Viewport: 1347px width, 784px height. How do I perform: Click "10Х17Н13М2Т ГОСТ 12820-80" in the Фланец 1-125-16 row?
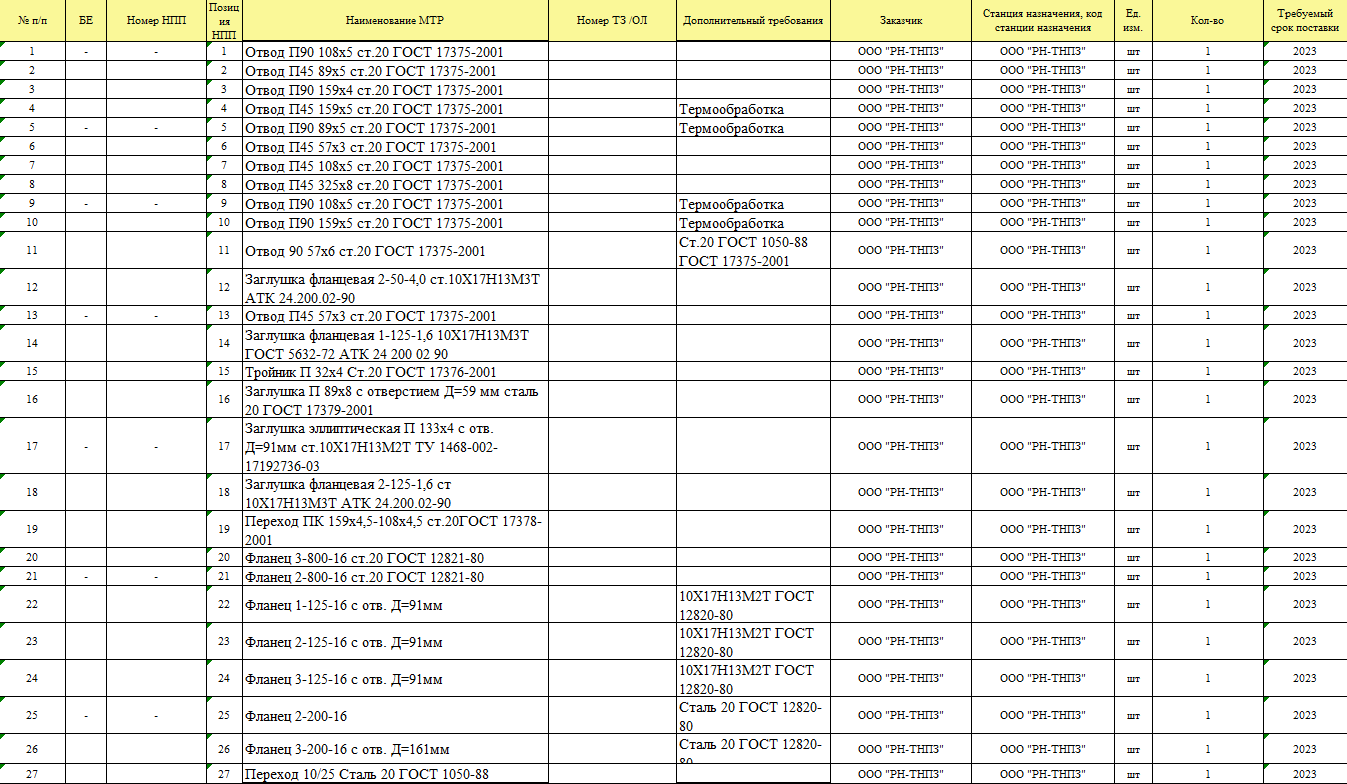[x=754, y=605]
